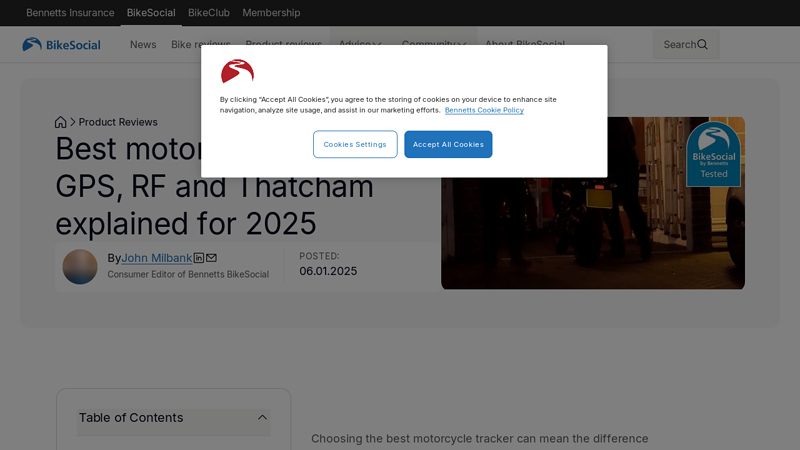This screenshot has height=450, width=800.
Task: Open the News menu item
Action: coord(143,44)
